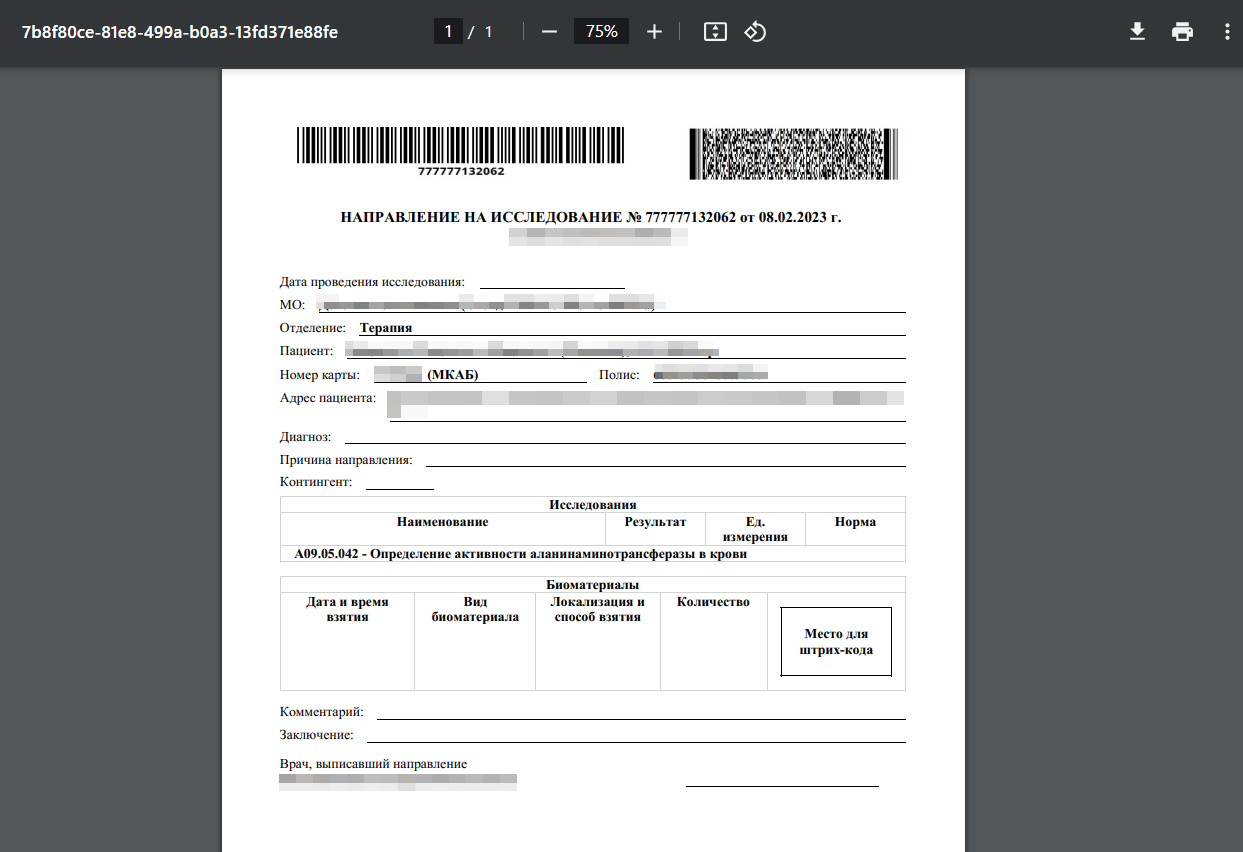Screen dimensions: 1243x852
Task: Click the 'Место для штрих-кода' box
Action: (836, 642)
